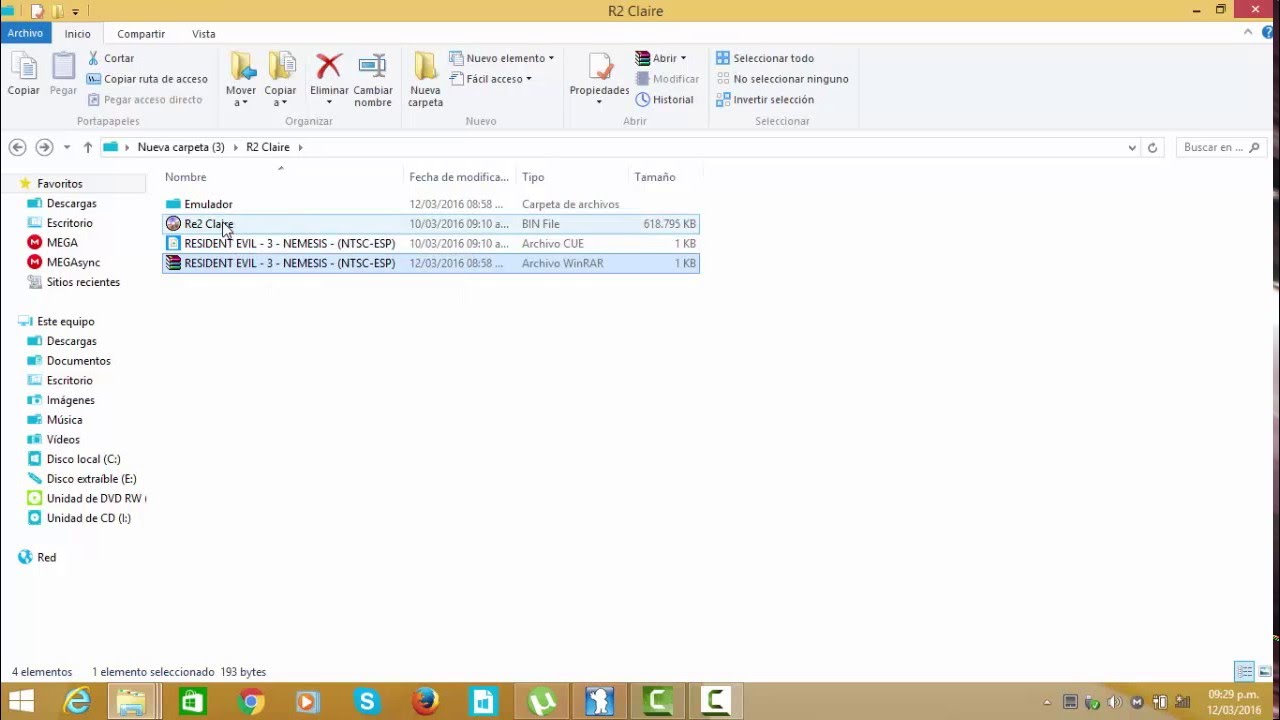
Task: Click No seleccionar ninguno
Action: tap(782, 79)
